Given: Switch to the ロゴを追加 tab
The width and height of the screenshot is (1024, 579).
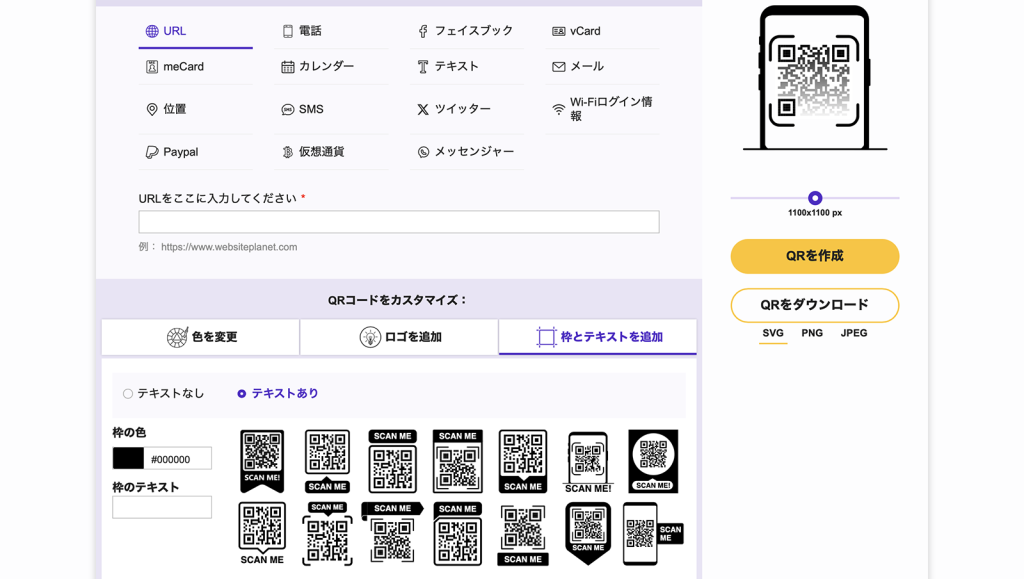Looking at the screenshot, I should pyautogui.click(x=399, y=337).
